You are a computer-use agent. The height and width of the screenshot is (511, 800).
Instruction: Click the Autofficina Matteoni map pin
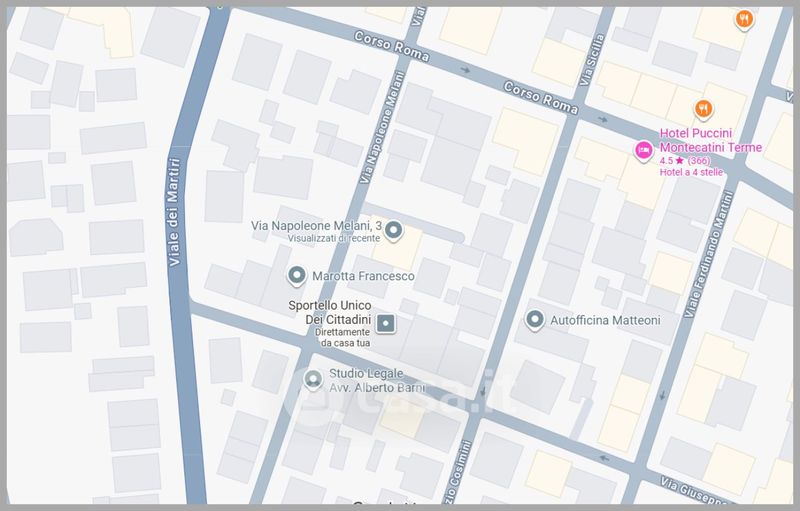535,319
